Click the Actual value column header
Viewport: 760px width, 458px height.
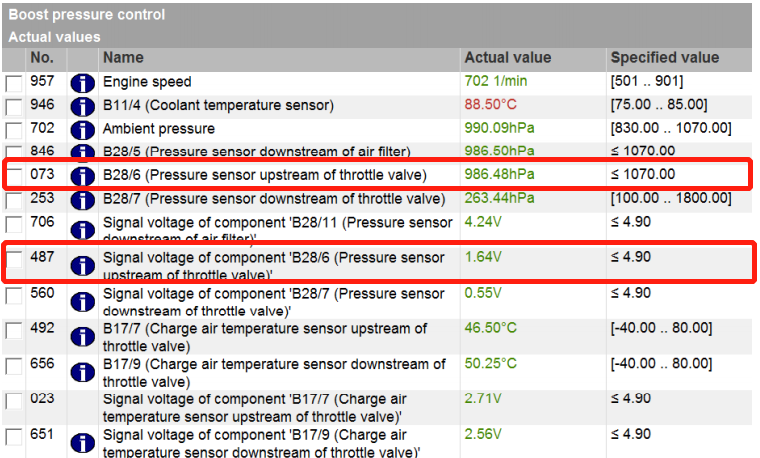[x=507, y=58]
